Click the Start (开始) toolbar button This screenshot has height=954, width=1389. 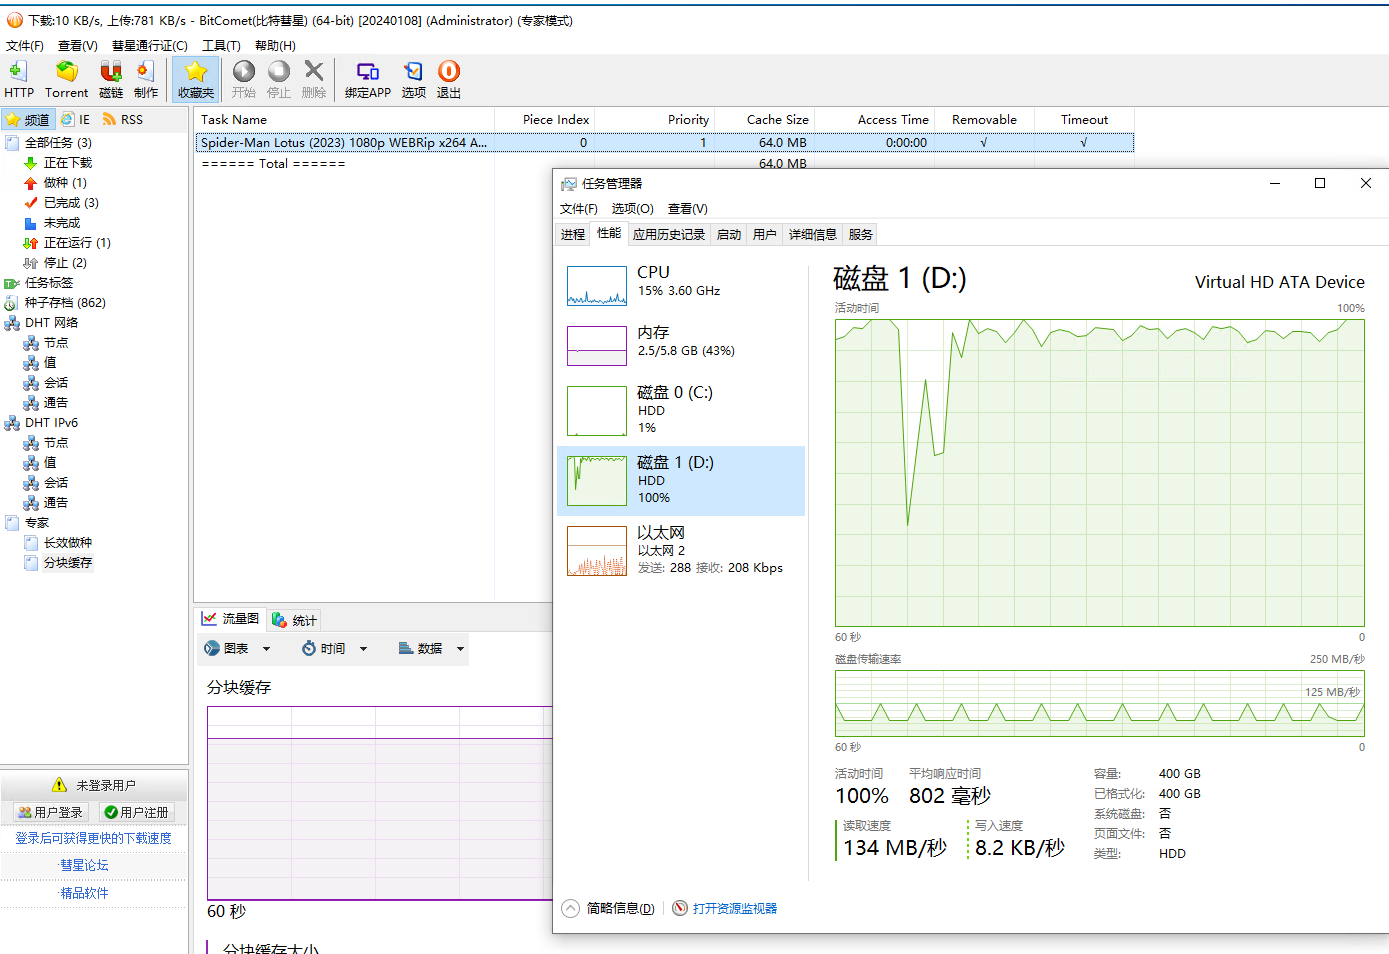tap(244, 79)
